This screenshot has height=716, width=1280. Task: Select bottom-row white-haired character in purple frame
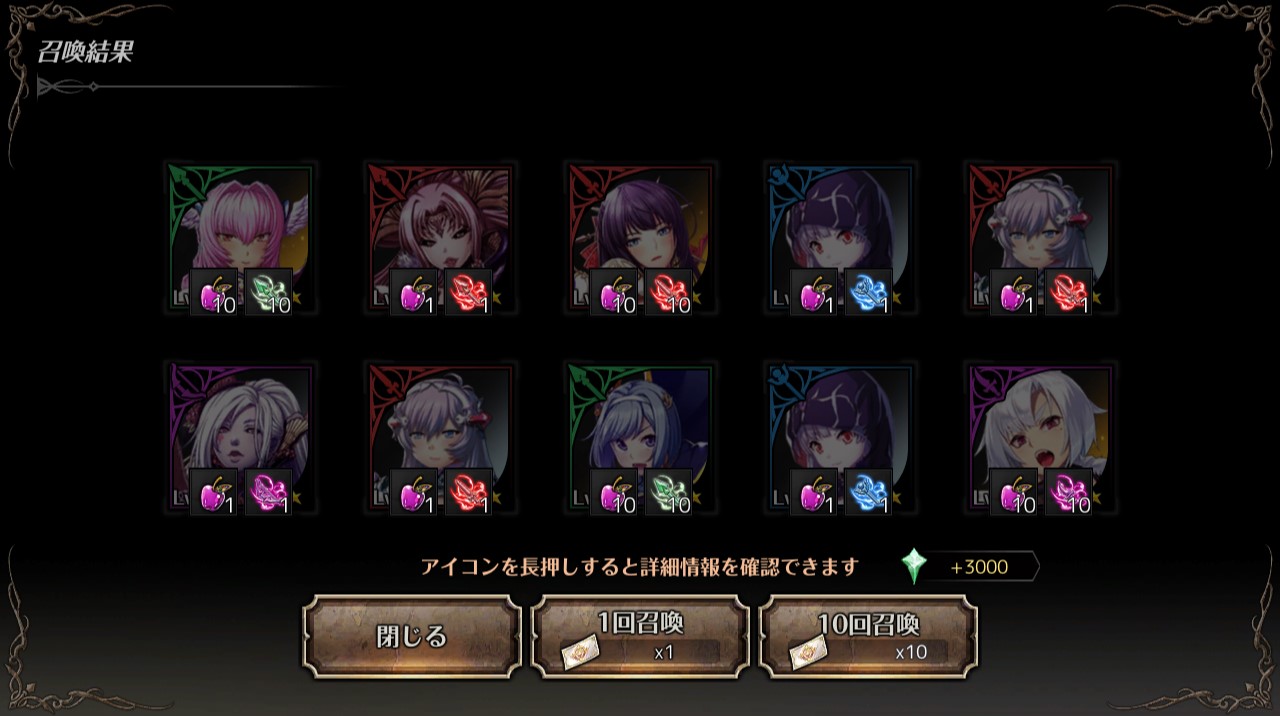[x=240, y=440]
